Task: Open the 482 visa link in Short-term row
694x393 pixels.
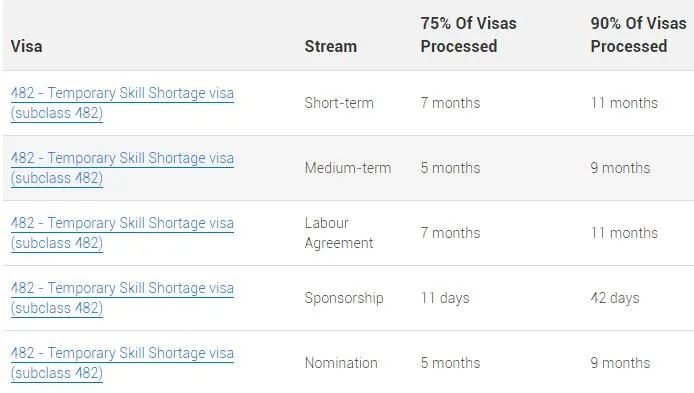Action: (122, 103)
